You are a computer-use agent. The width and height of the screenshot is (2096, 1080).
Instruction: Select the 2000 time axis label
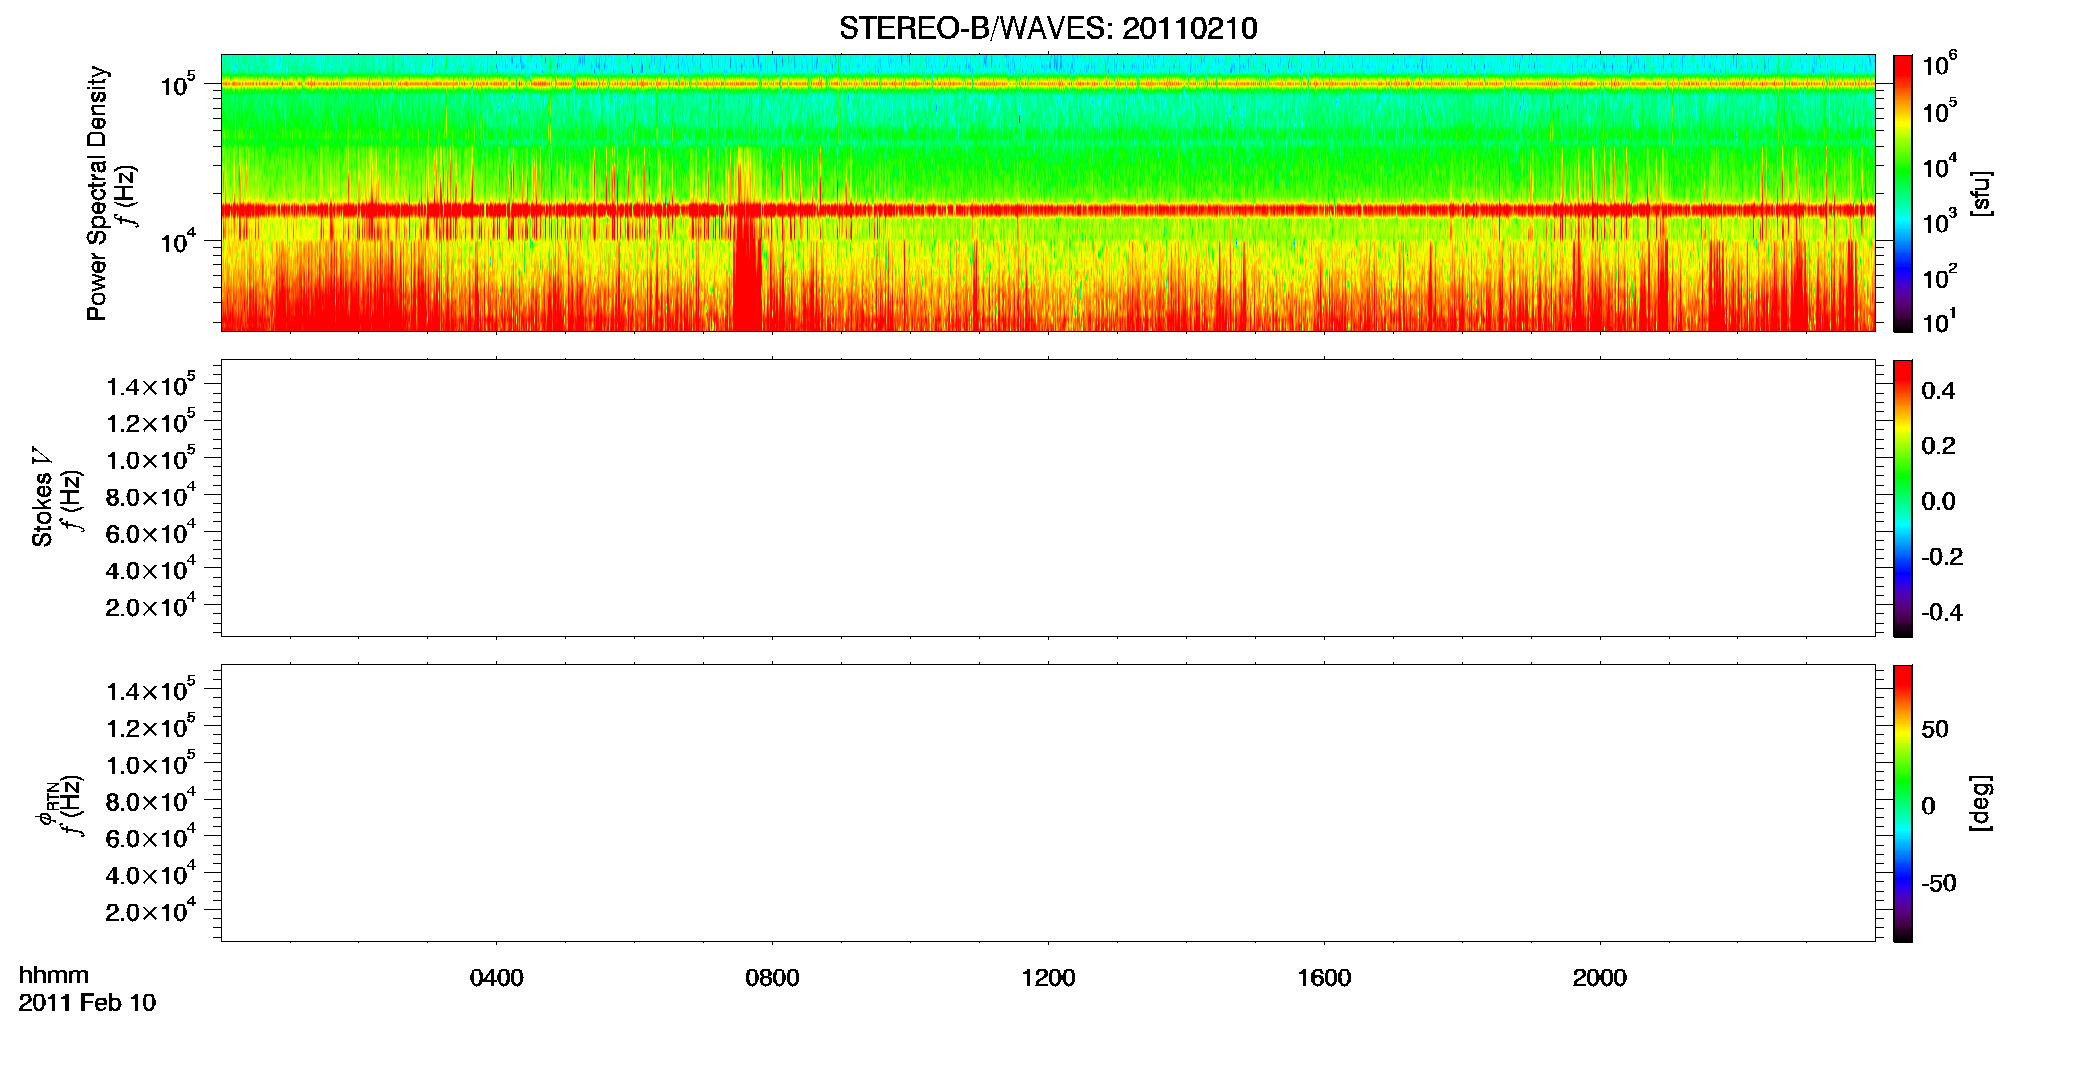click(x=1599, y=978)
